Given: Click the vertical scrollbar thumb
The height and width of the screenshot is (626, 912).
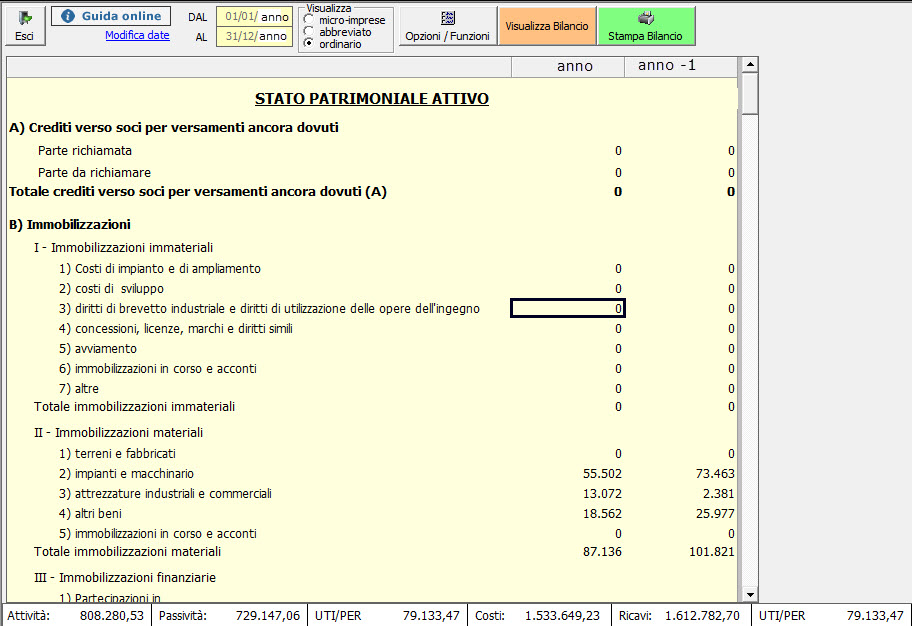Looking at the screenshot, I should [749, 95].
